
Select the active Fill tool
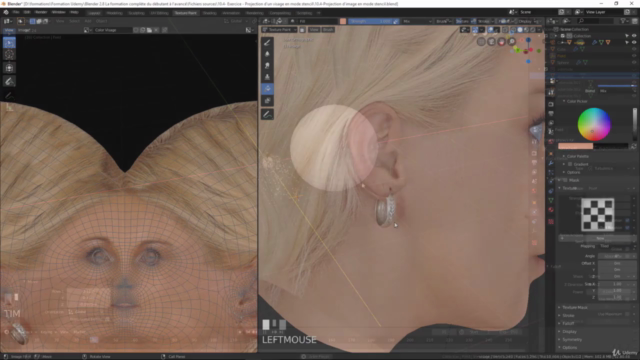(267, 89)
